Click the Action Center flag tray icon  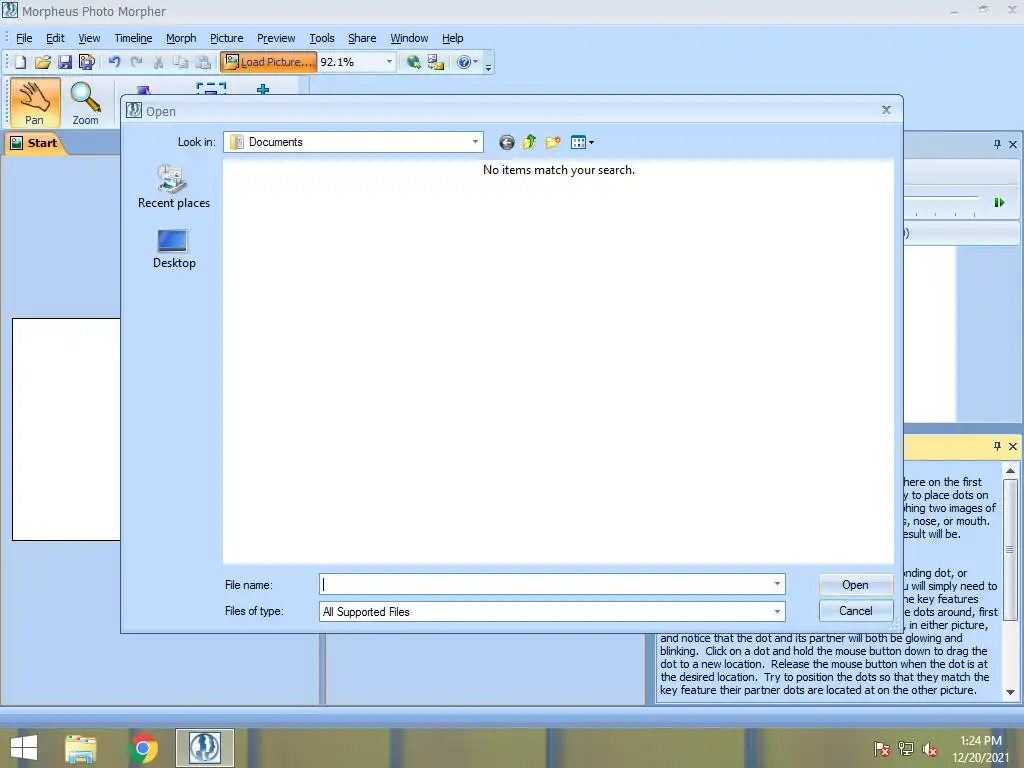(x=882, y=749)
